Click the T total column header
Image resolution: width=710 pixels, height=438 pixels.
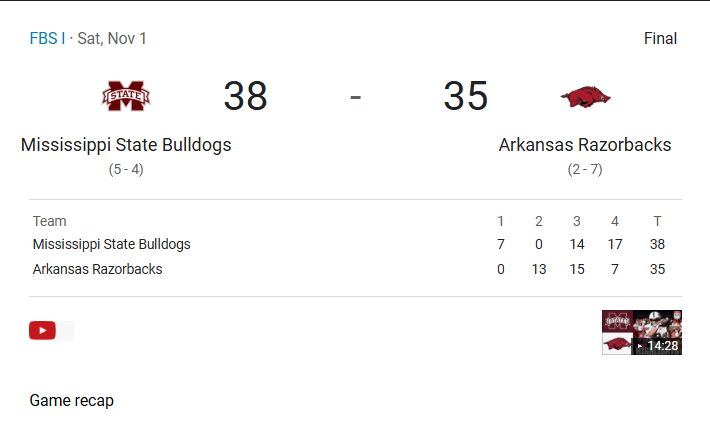(656, 221)
